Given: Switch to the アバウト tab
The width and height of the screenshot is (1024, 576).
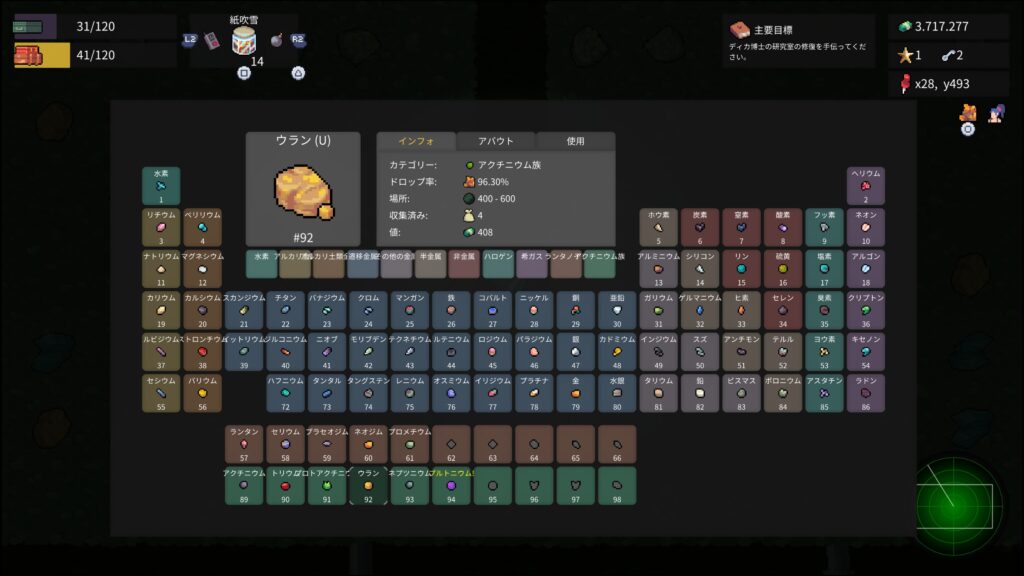Looking at the screenshot, I should [x=496, y=141].
